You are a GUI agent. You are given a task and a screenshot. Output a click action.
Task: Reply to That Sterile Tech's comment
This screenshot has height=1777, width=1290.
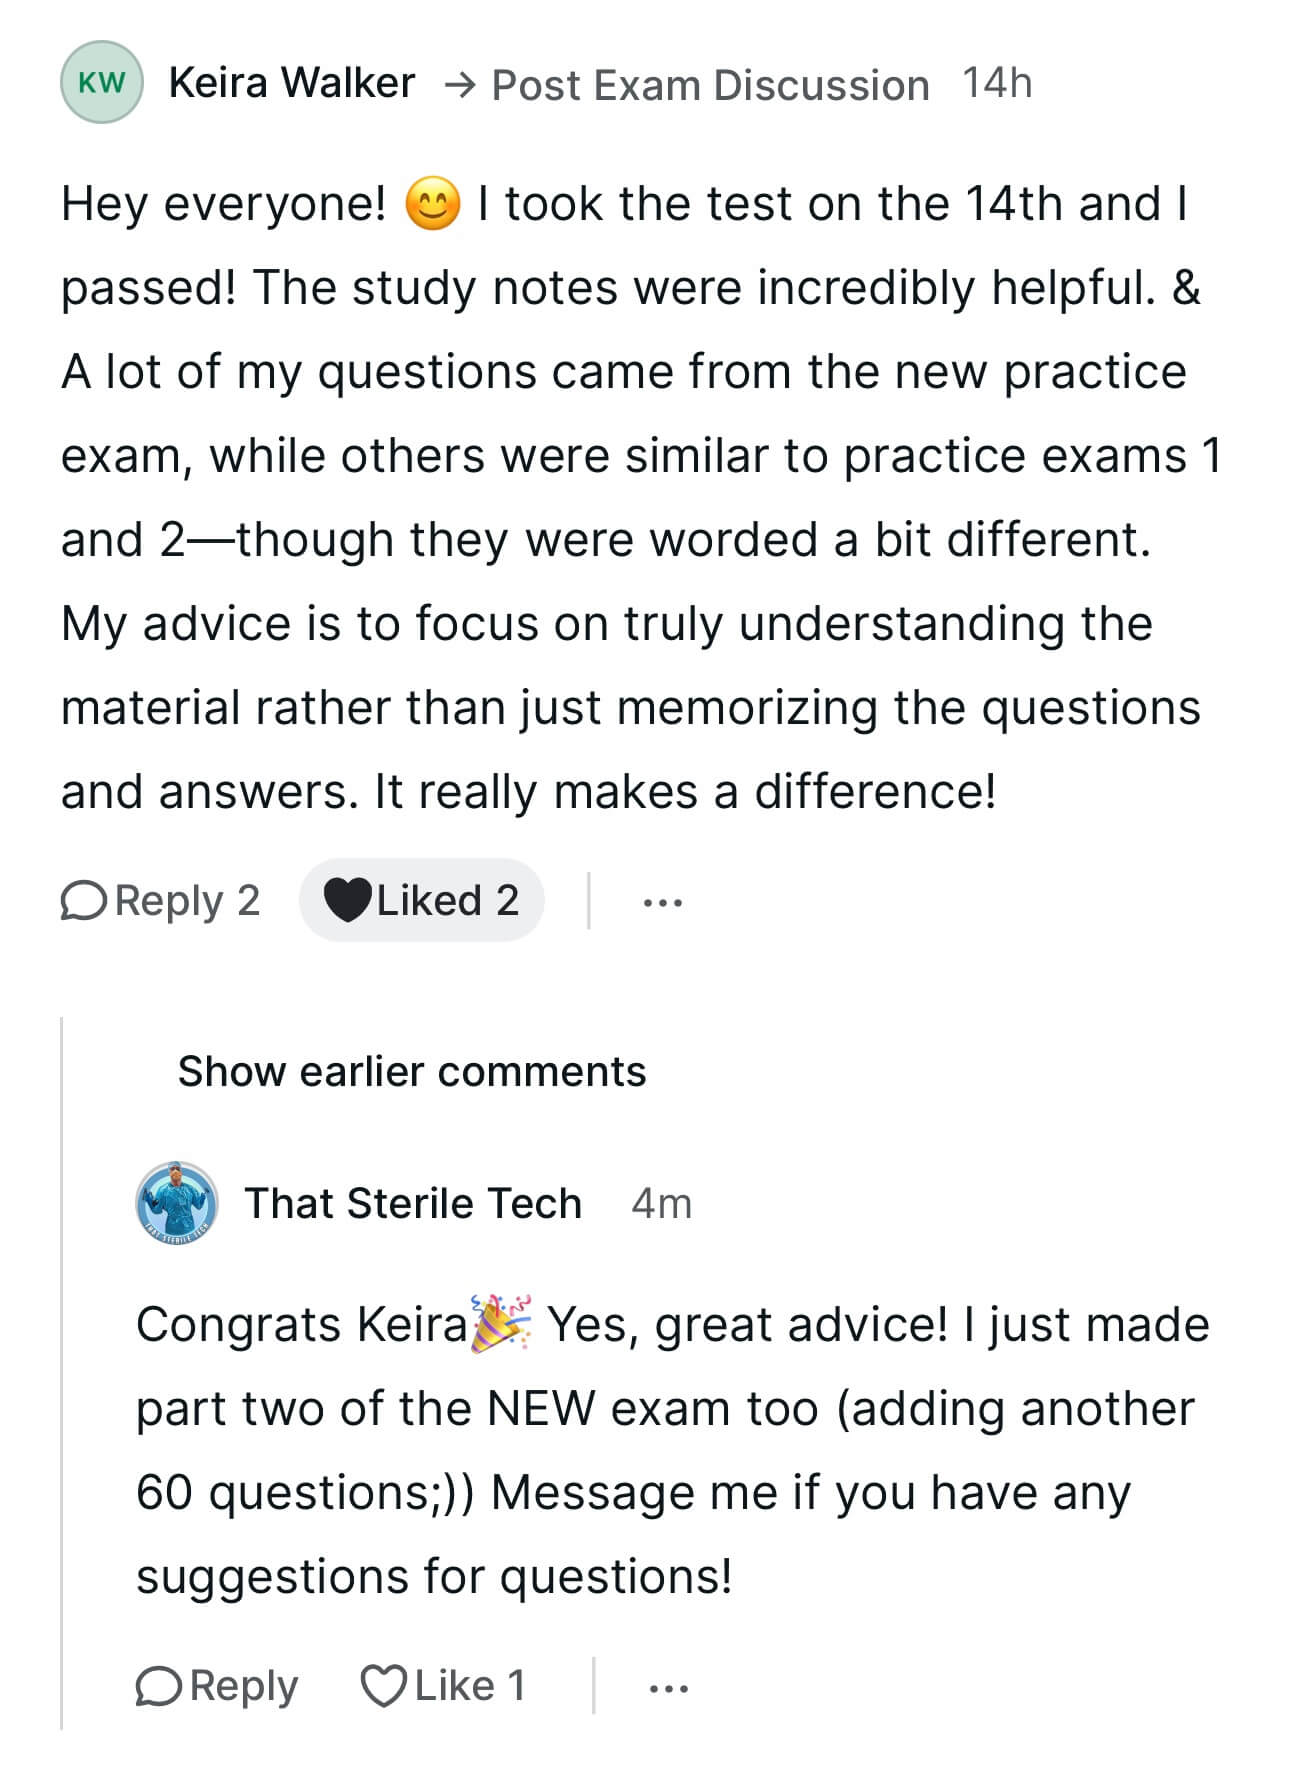point(217,1685)
